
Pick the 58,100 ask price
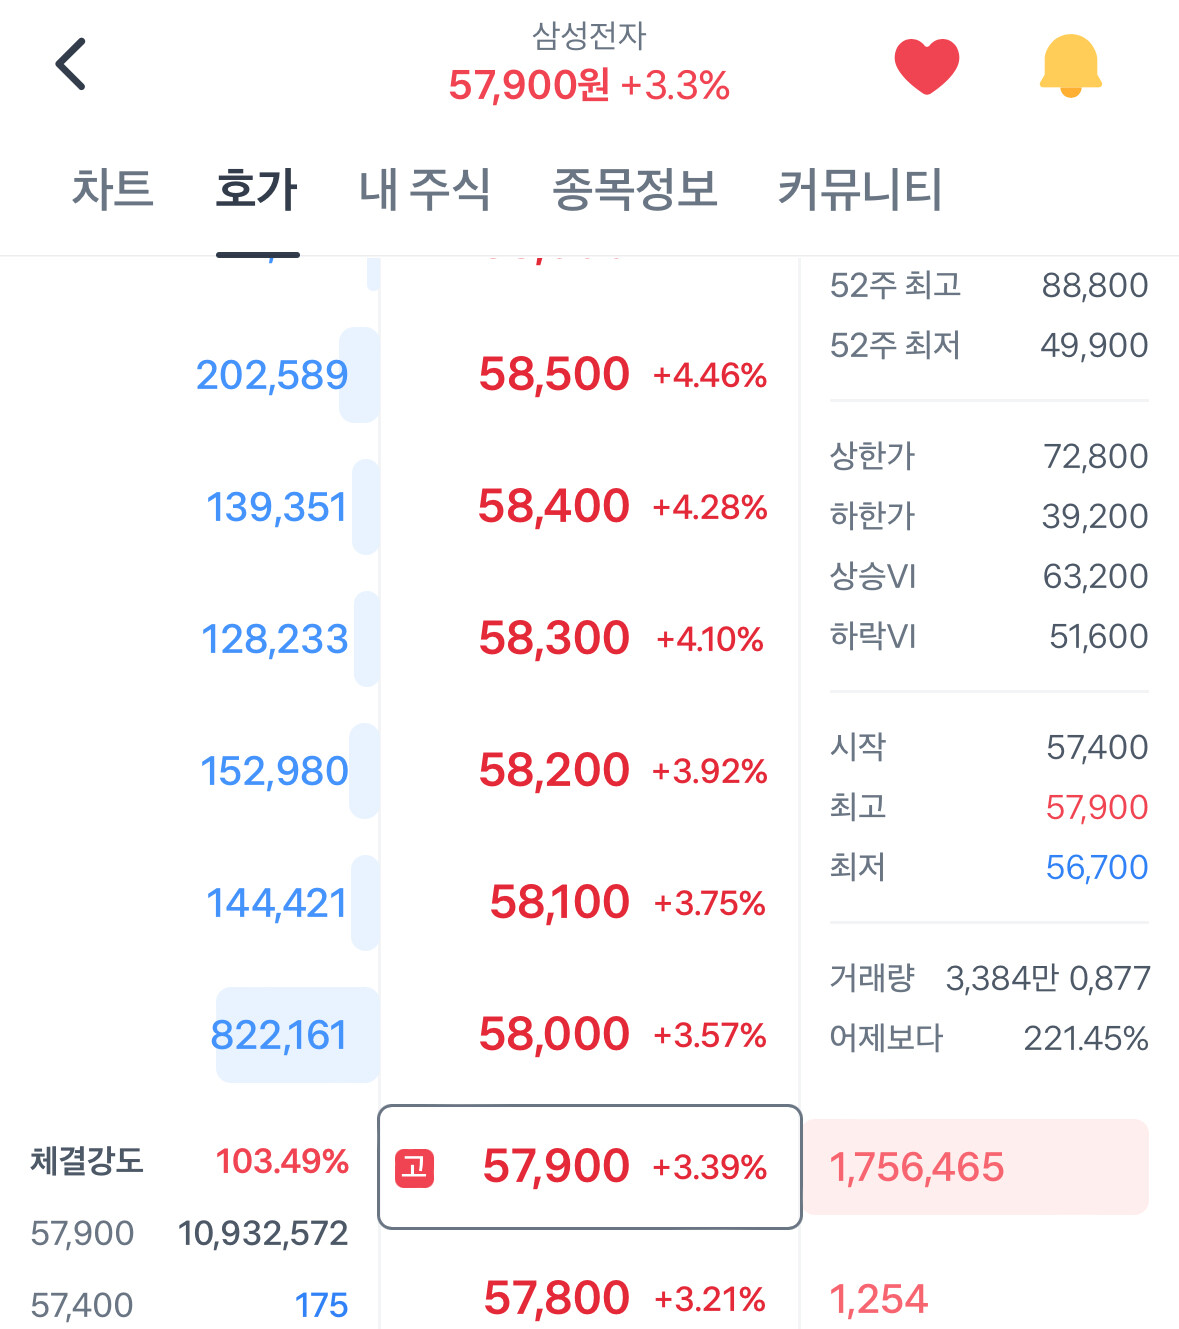pos(590,903)
